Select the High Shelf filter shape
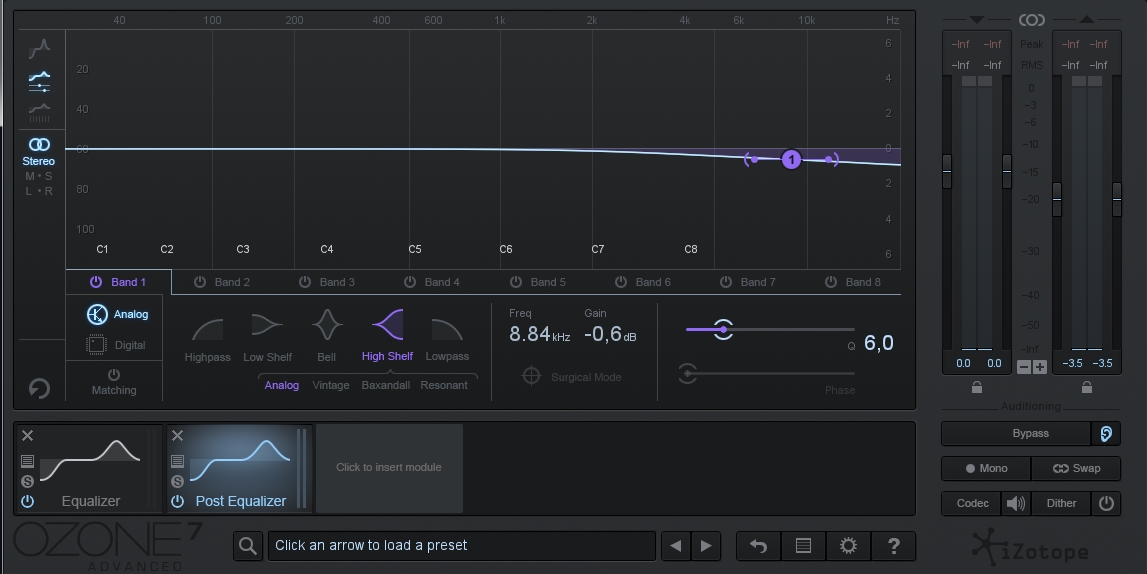 (x=387, y=328)
